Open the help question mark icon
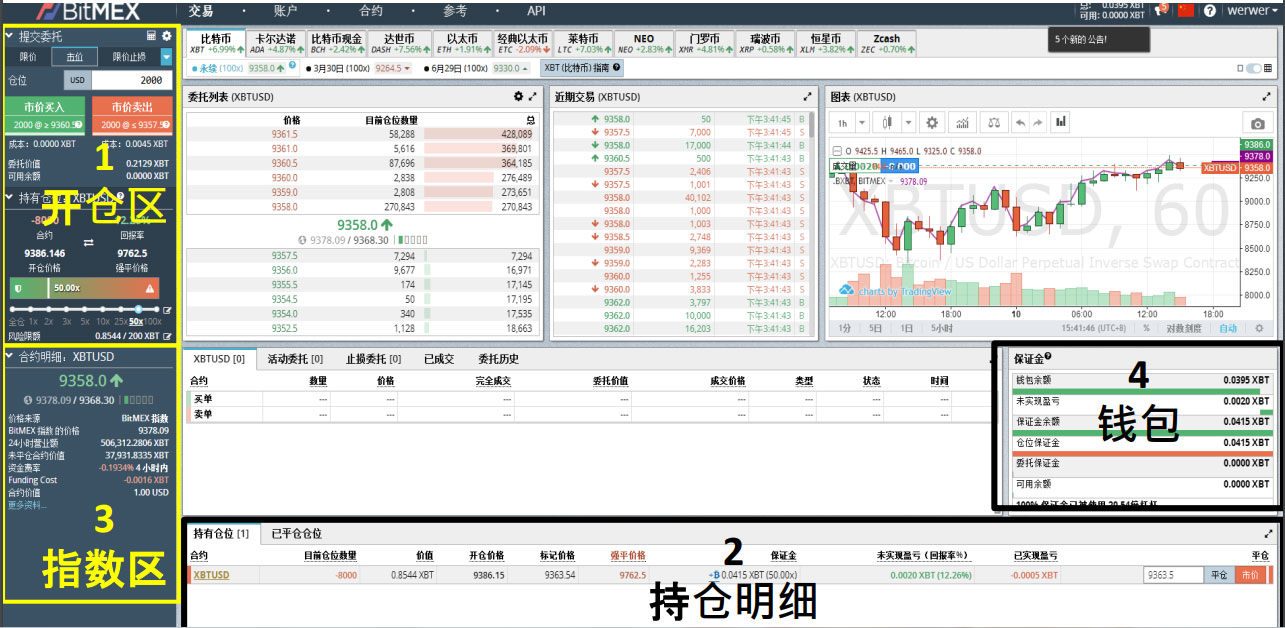The image size is (1285, 628). pyautogui.click(x=1210, y=10)
